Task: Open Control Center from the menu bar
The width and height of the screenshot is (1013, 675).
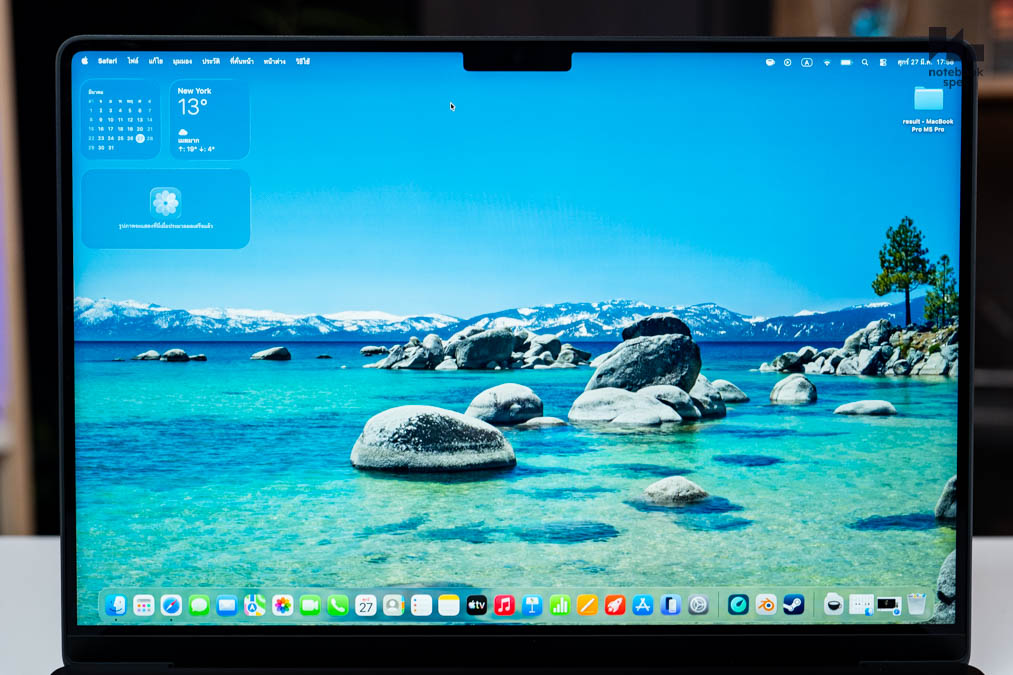Action: pyautogui.click(x=883, y=61)
